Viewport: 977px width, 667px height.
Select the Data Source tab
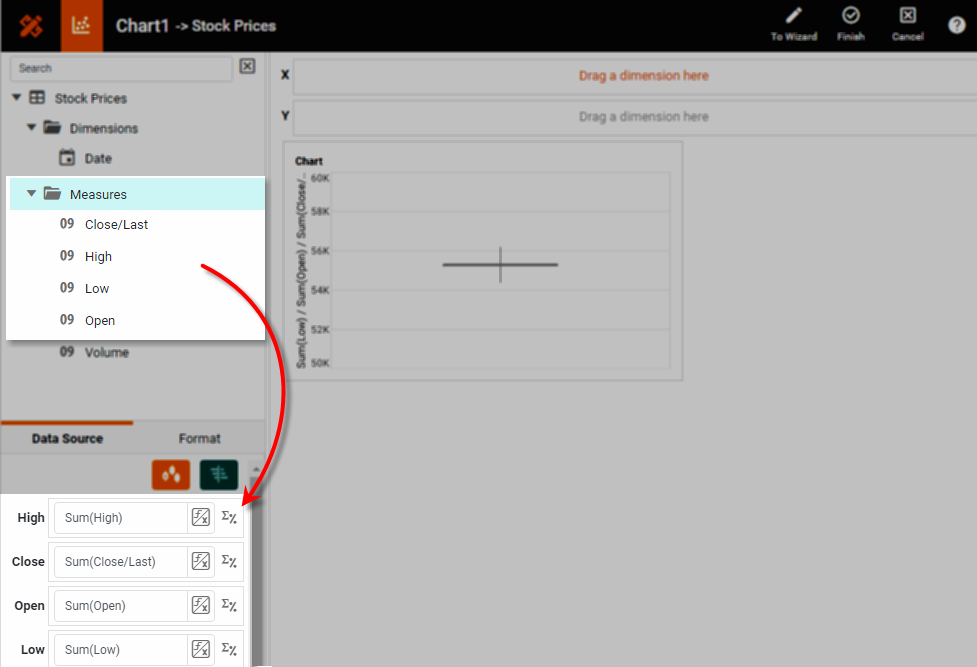pyautogui.click(x=66, y=438)
